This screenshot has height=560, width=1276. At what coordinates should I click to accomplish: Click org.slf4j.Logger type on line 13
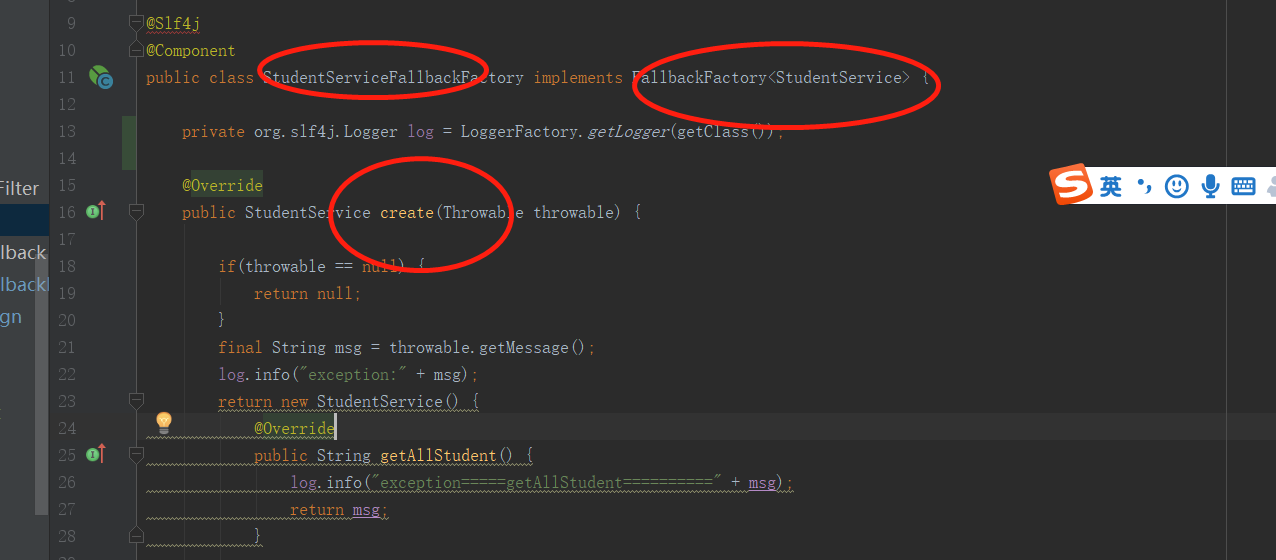326,131
